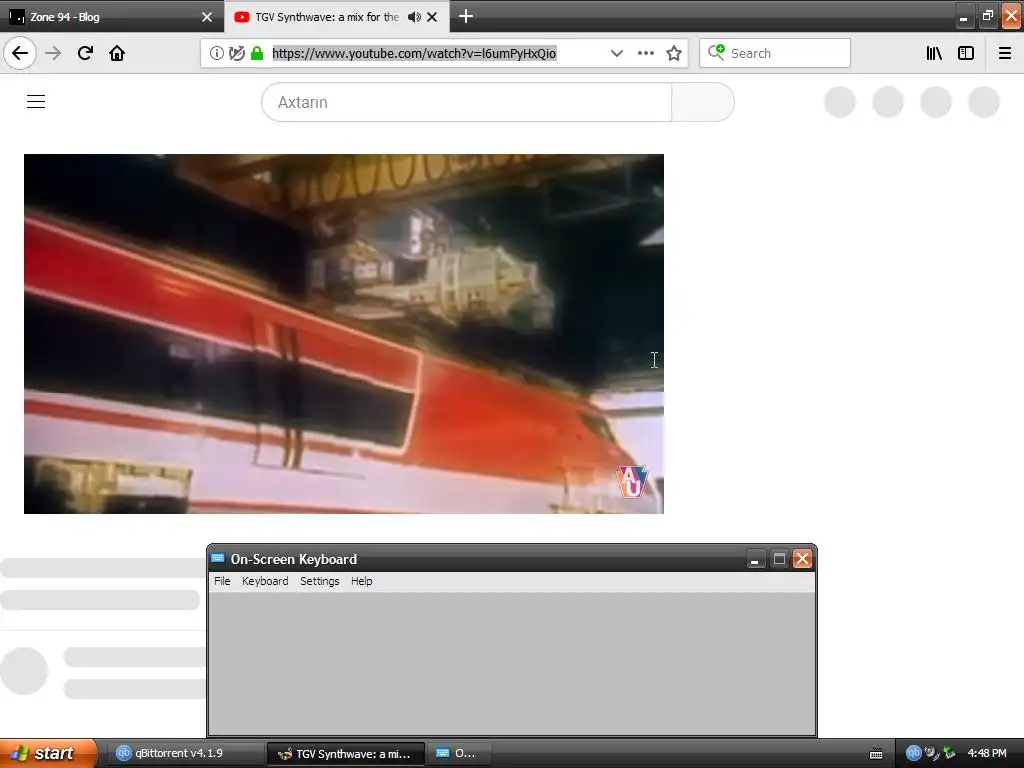Open the browser home page
The width and height of the screenshot is (1024, 768).
tap(117, 53)
